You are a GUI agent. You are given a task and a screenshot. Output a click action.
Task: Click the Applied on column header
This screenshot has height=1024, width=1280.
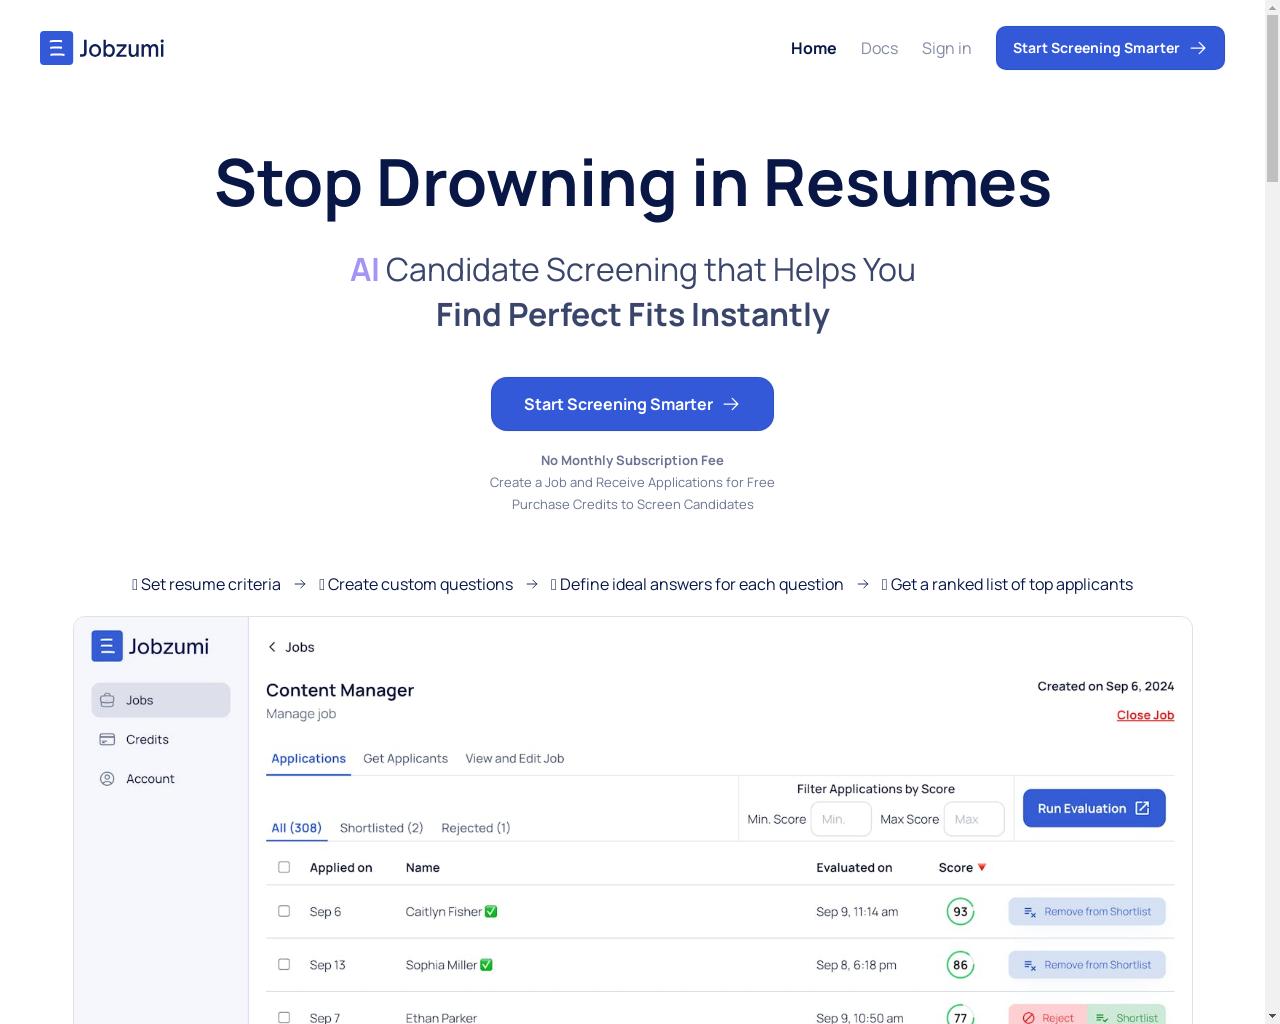click(340, 867)
